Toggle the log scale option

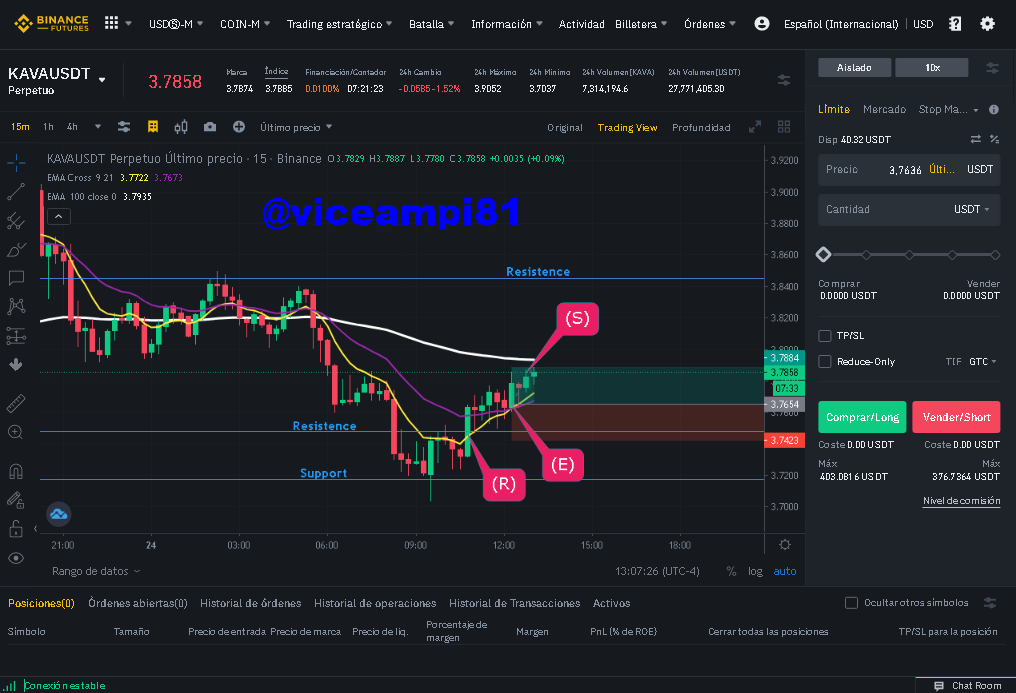[755, 571]
